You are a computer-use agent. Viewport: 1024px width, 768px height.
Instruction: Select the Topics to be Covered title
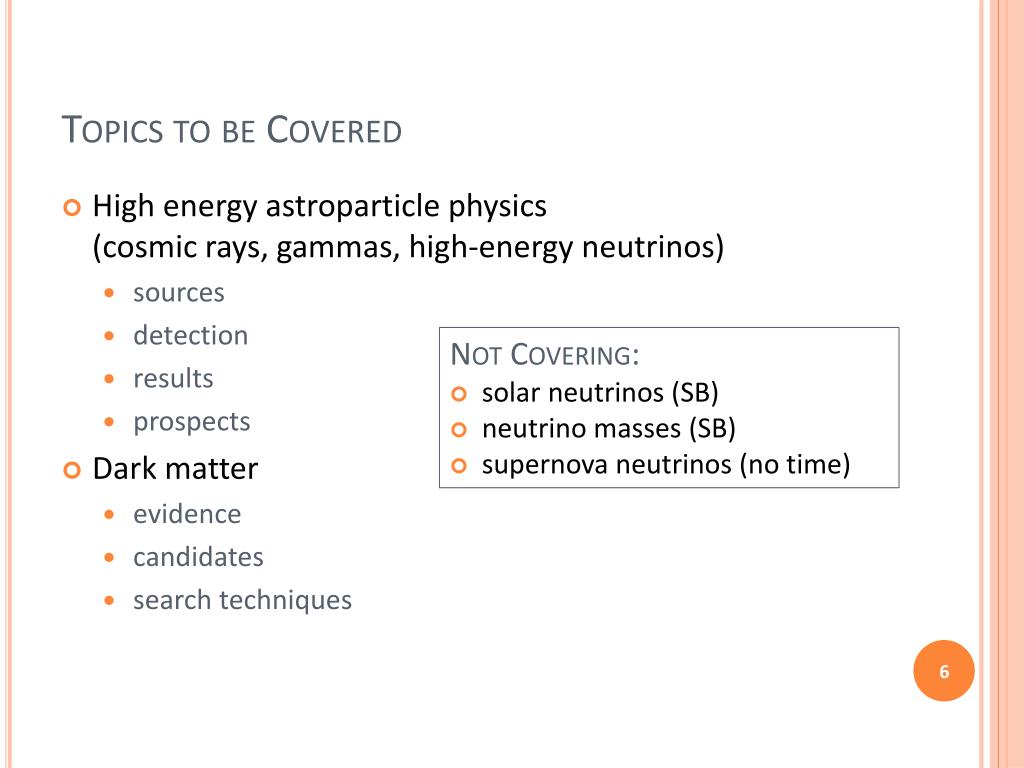[232, 129]
